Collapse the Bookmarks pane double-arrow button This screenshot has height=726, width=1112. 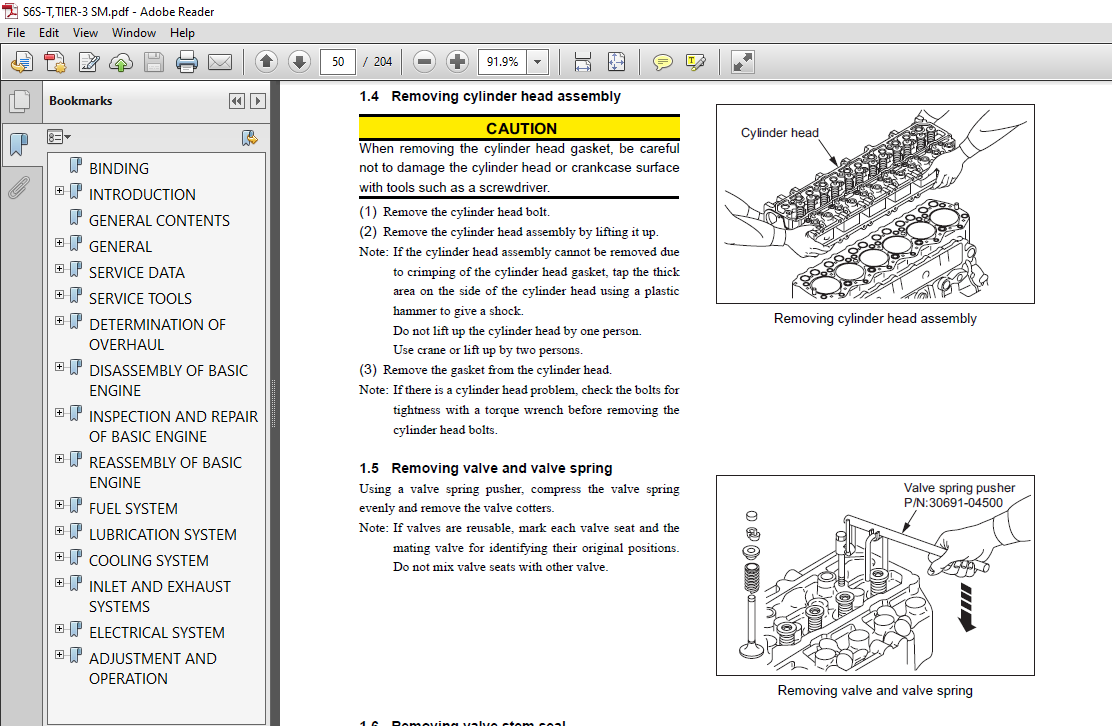[x=237, y=101]
